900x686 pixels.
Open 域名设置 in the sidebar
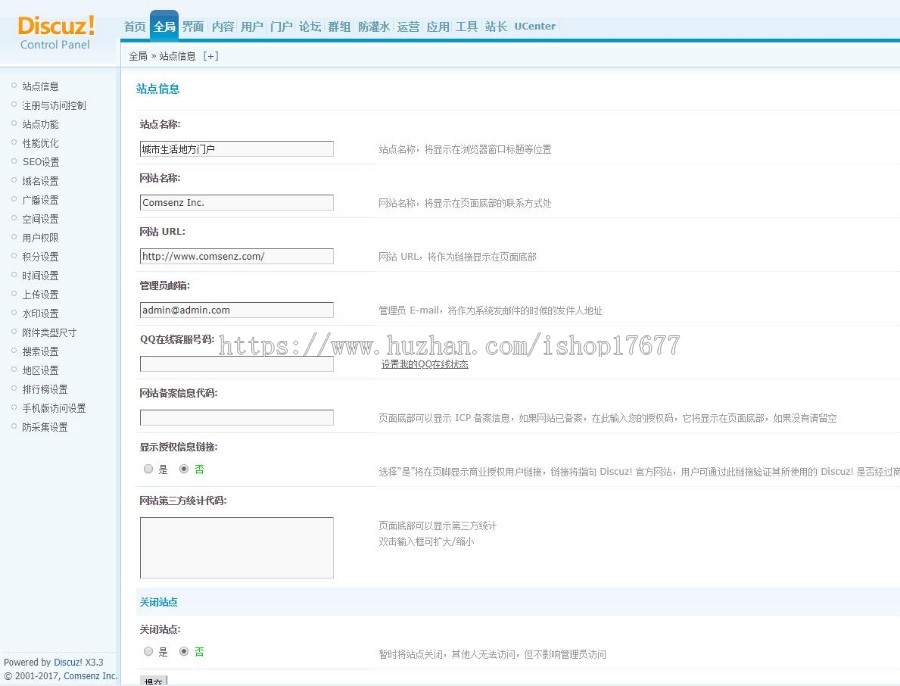[40, 181]
